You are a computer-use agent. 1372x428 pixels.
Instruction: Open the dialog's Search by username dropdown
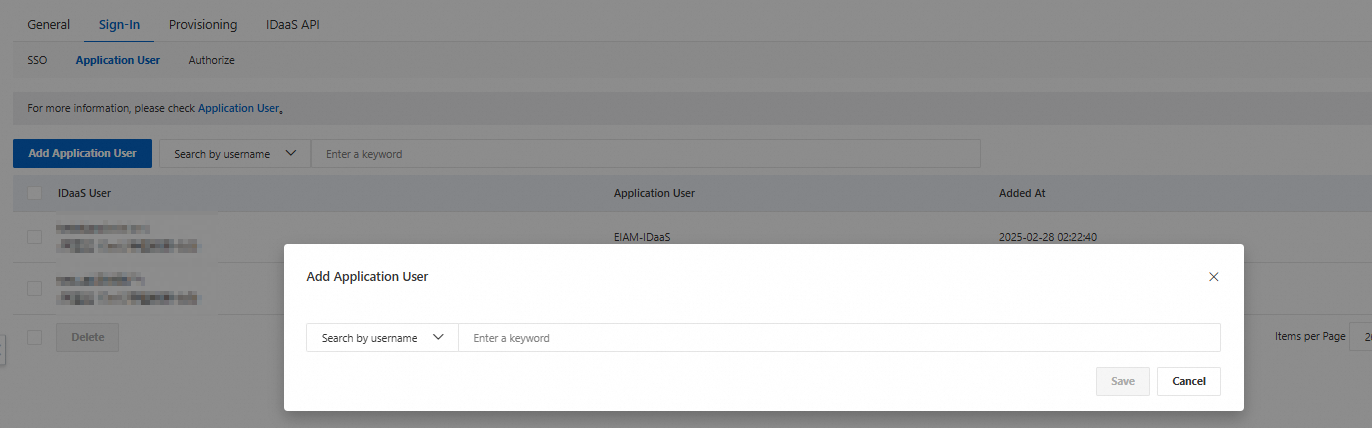tap(382, 338)
